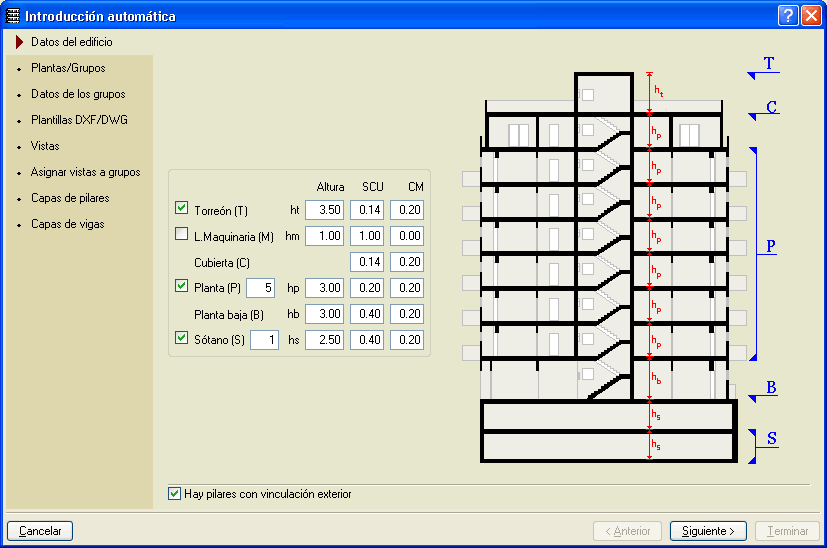827x548 pixels.
Task: Uncheck Hay pilares con vinculación exterior
Action: point(175,494)
